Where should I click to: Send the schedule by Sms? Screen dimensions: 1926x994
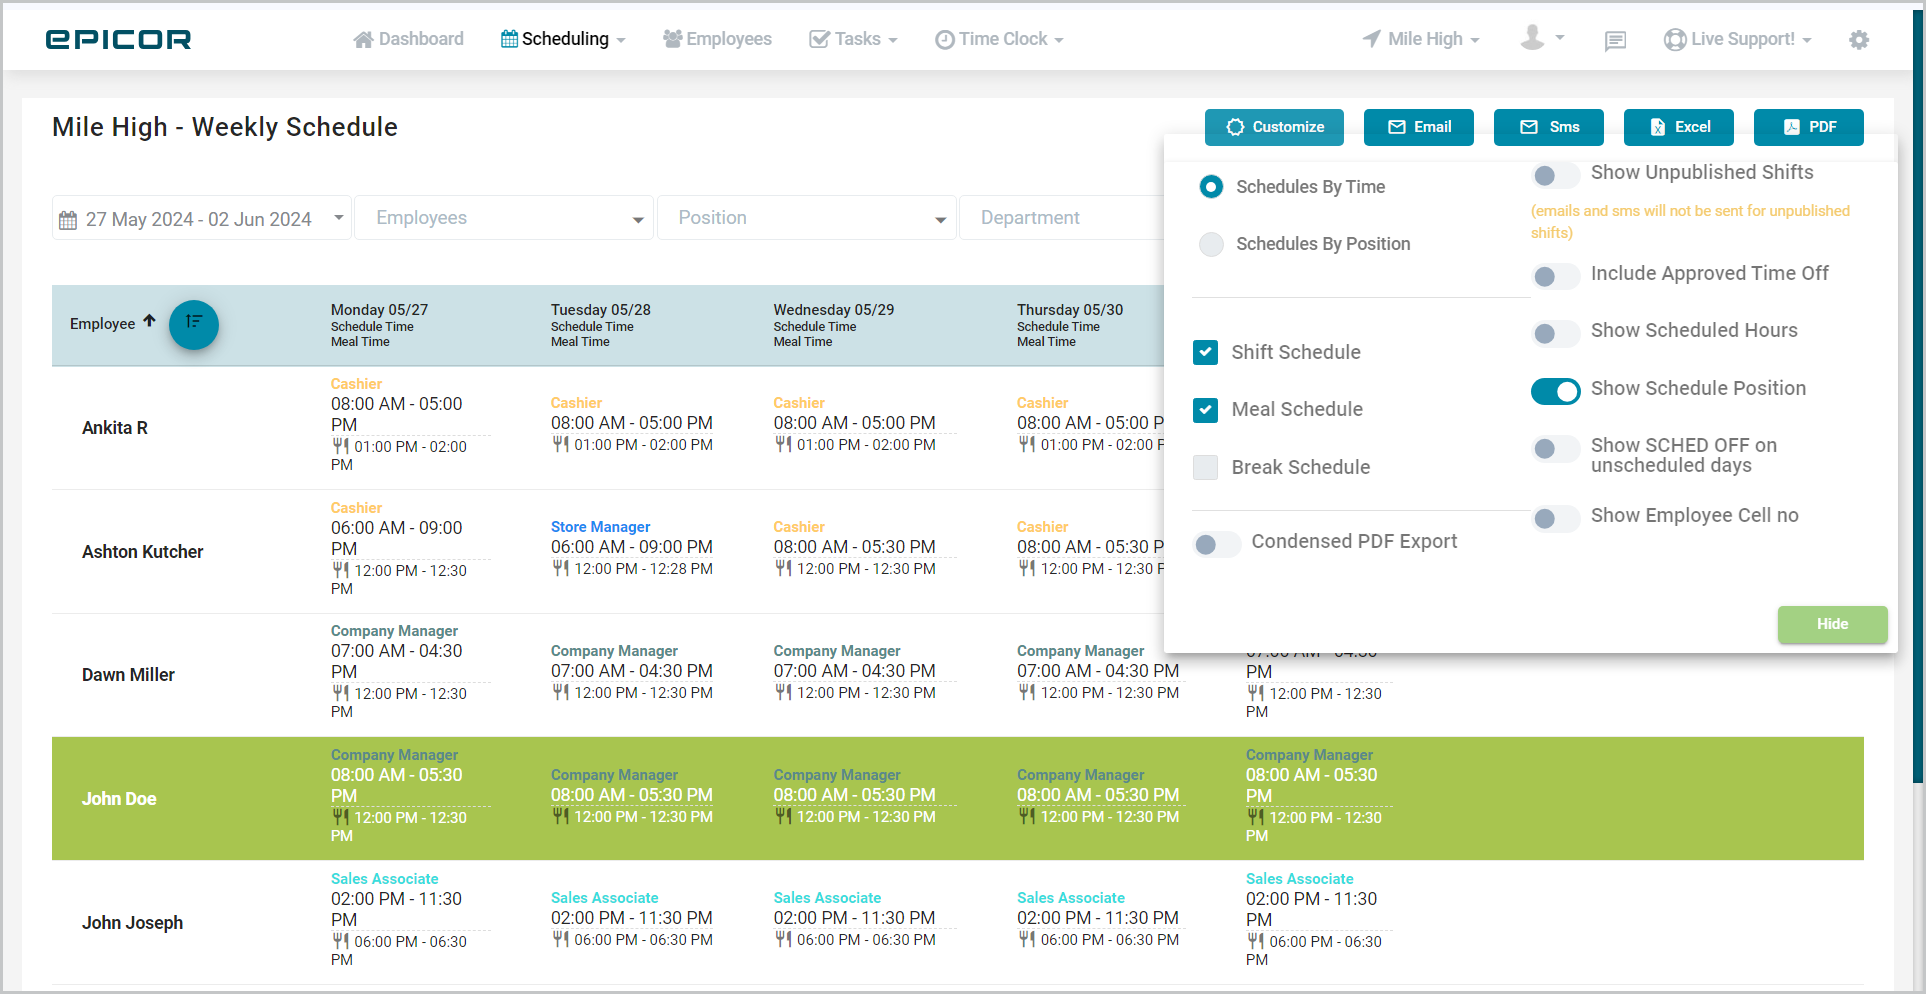[1549, 127]
